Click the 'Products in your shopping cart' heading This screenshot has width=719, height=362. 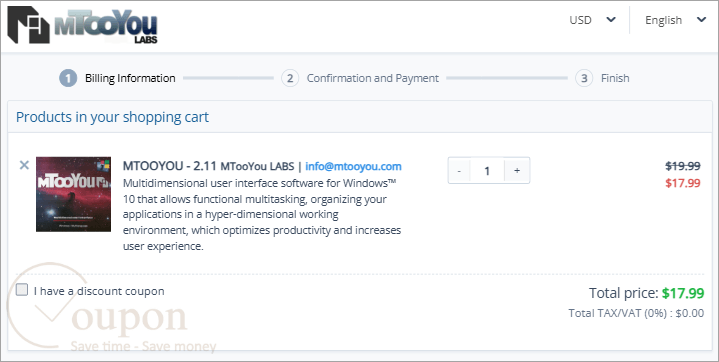point(112,117)
